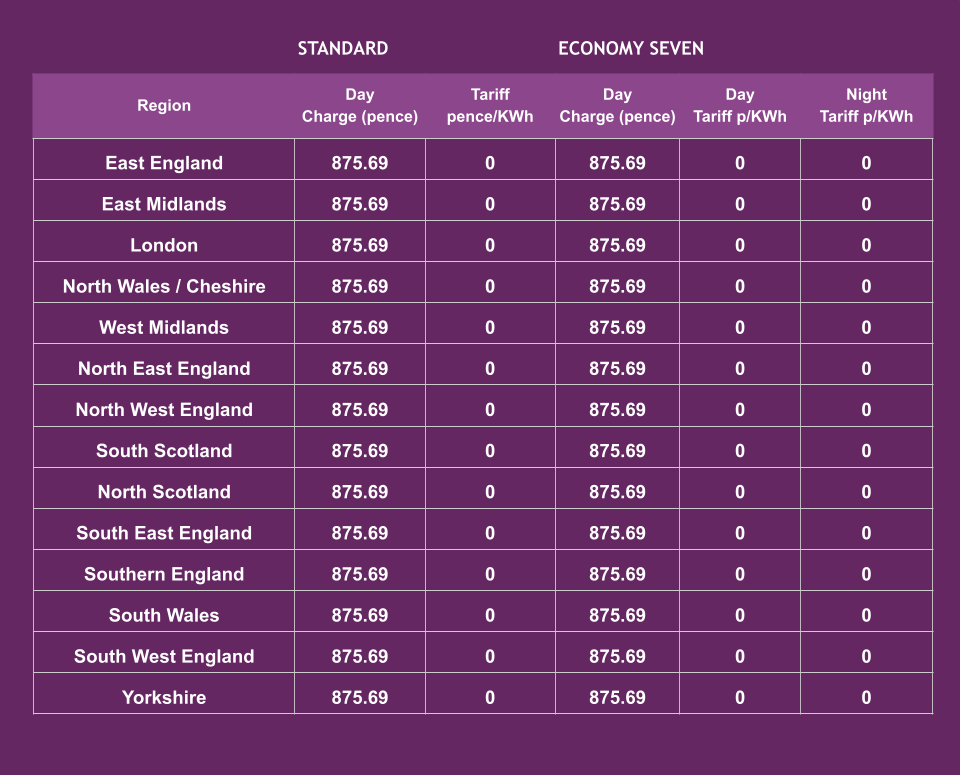963x775 pixels.
Task: Select the South Scotland region cell
Action: tap(164, 450)
